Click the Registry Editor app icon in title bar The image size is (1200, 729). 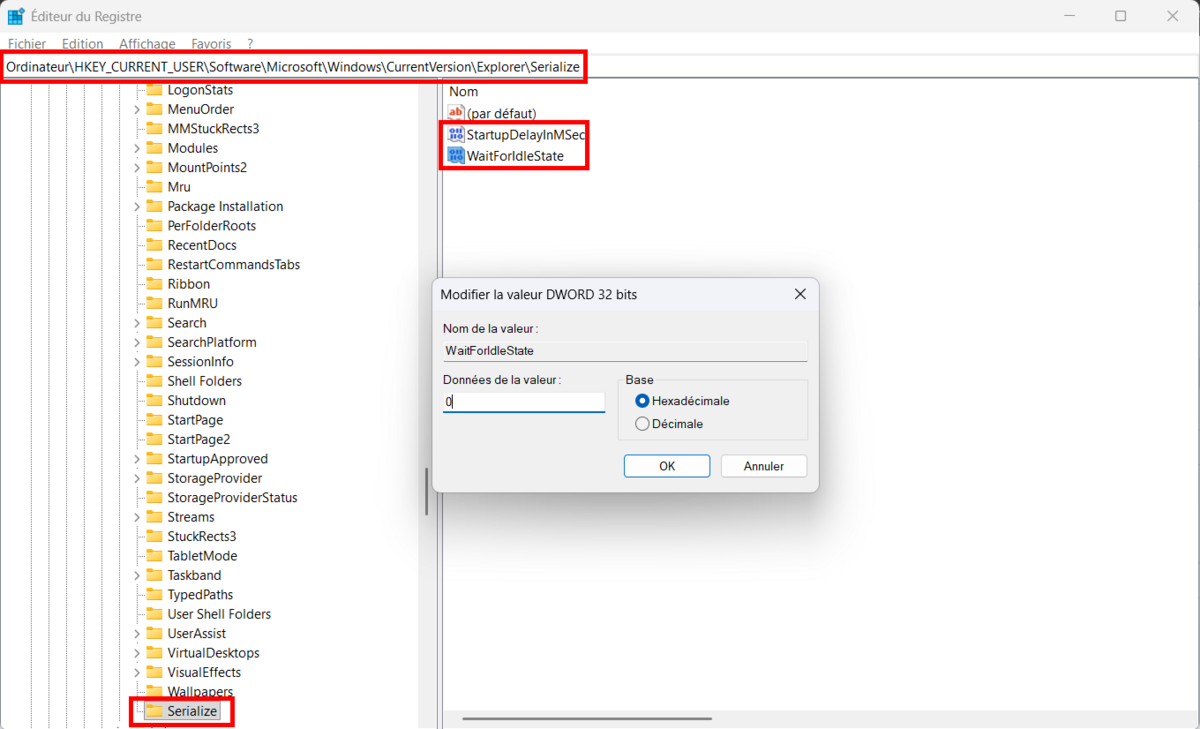[x=16, y=16]
